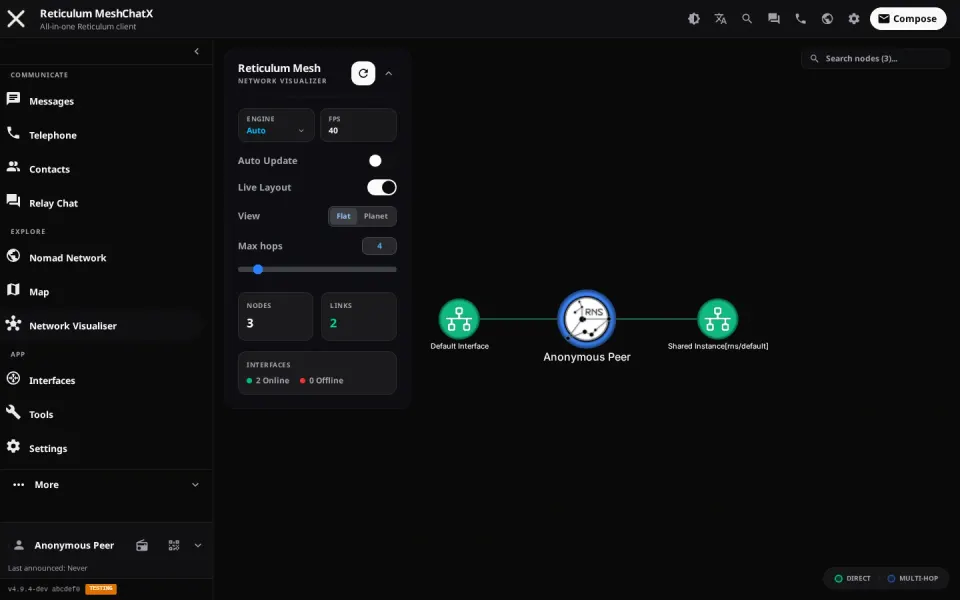The height and width of the screenshot is (600, 960).
Task: Click the 2 Online interfaces indicator
Action: pyautogui.click(x=268, y=380)
